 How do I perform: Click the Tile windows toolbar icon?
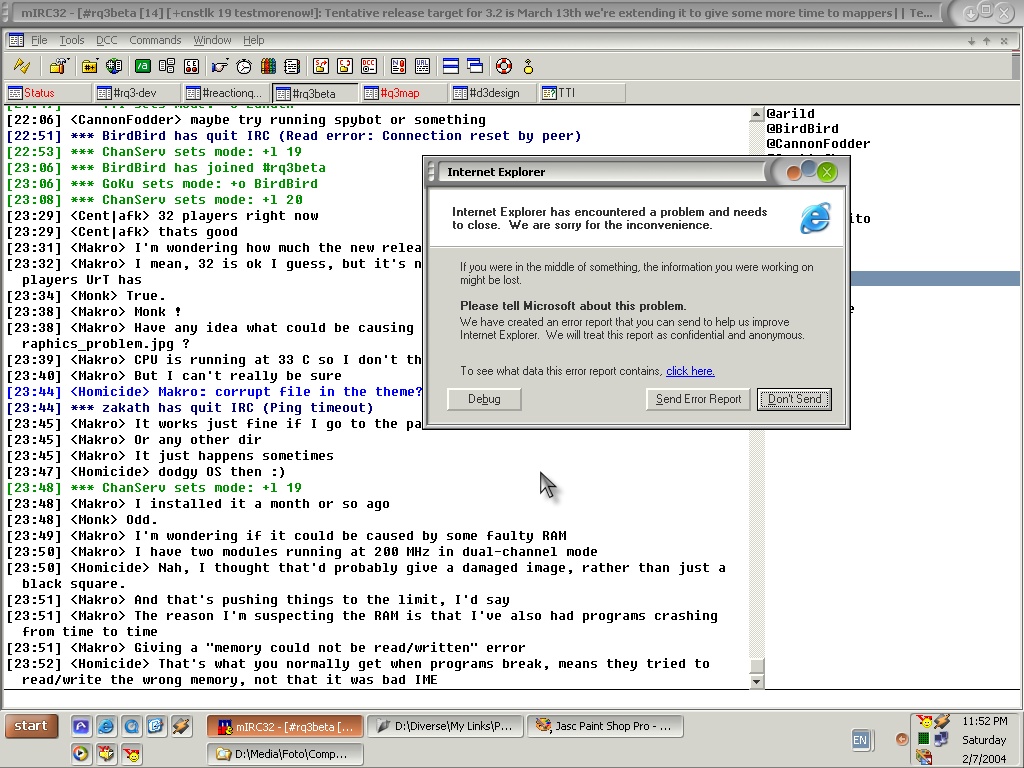point(451,67)
